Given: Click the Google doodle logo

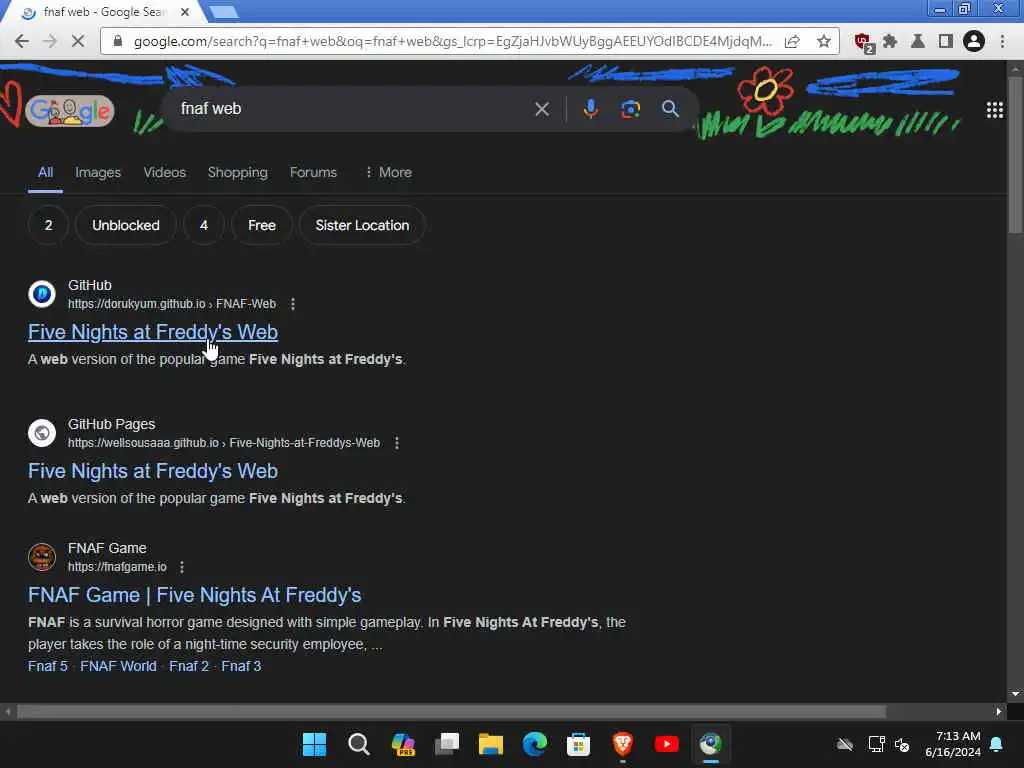Looking at the screenshot, I should [70, 111].
